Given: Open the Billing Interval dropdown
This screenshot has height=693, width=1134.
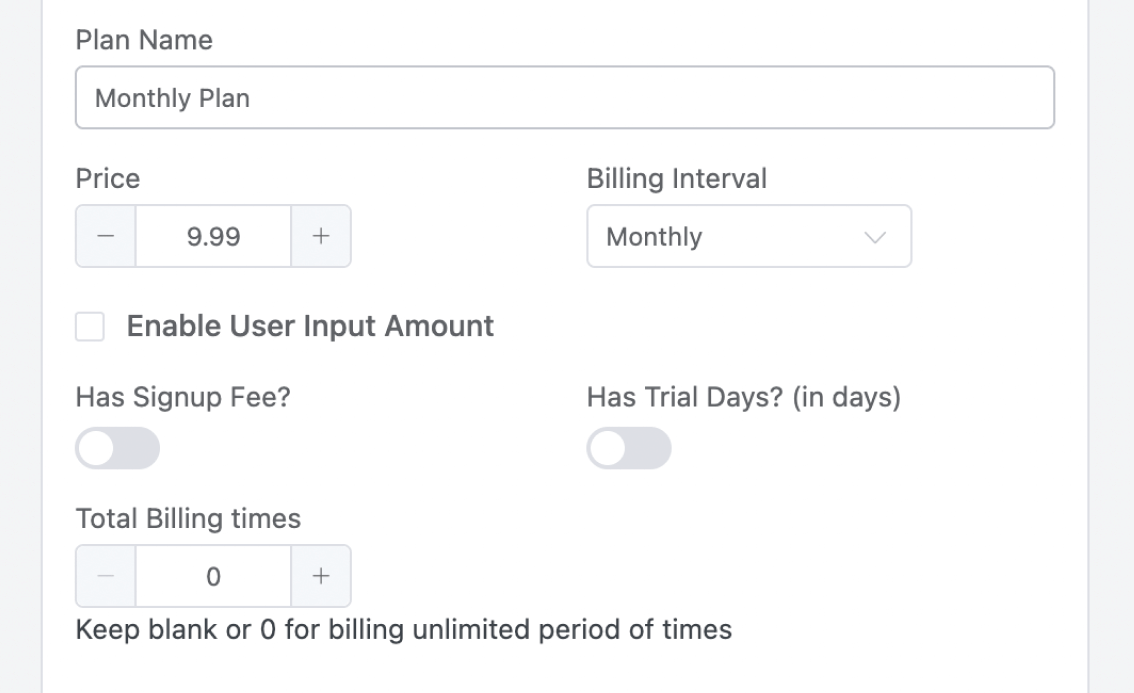Looking at the screenshot, I should tap(748, 237).
